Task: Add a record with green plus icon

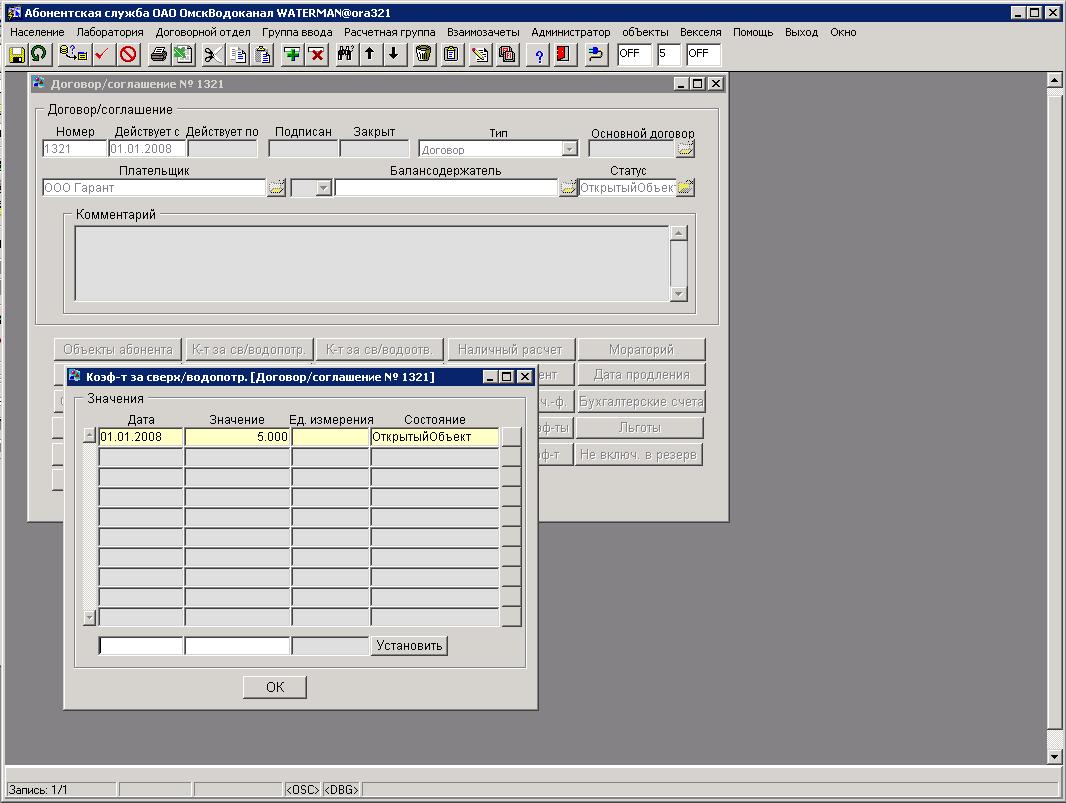Action: (x=292, y=54)
